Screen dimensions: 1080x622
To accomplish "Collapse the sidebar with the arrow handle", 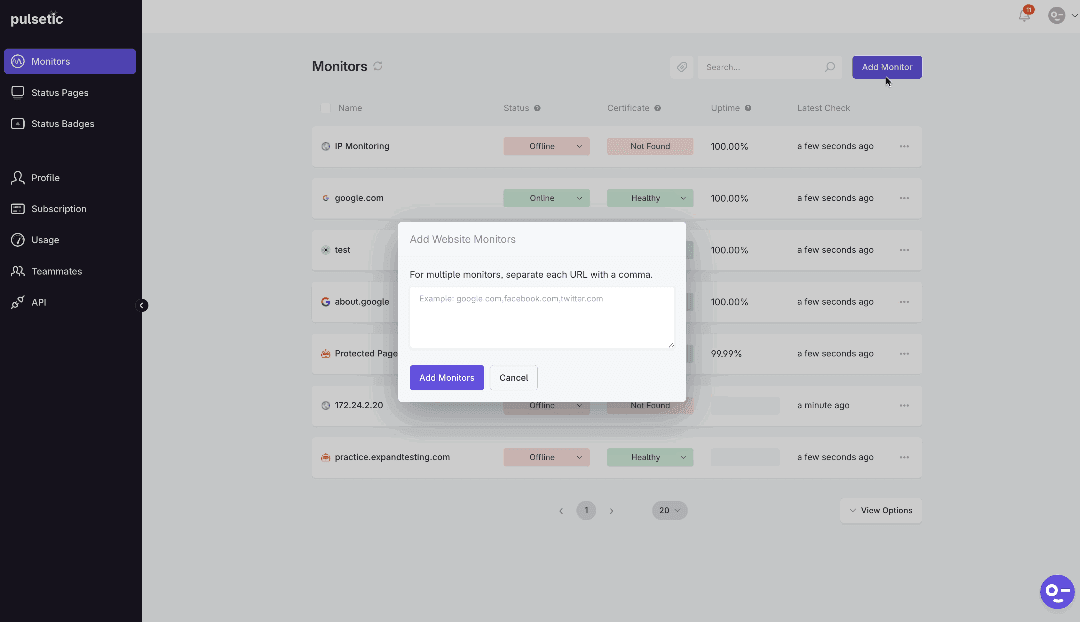I will (142, 305).
